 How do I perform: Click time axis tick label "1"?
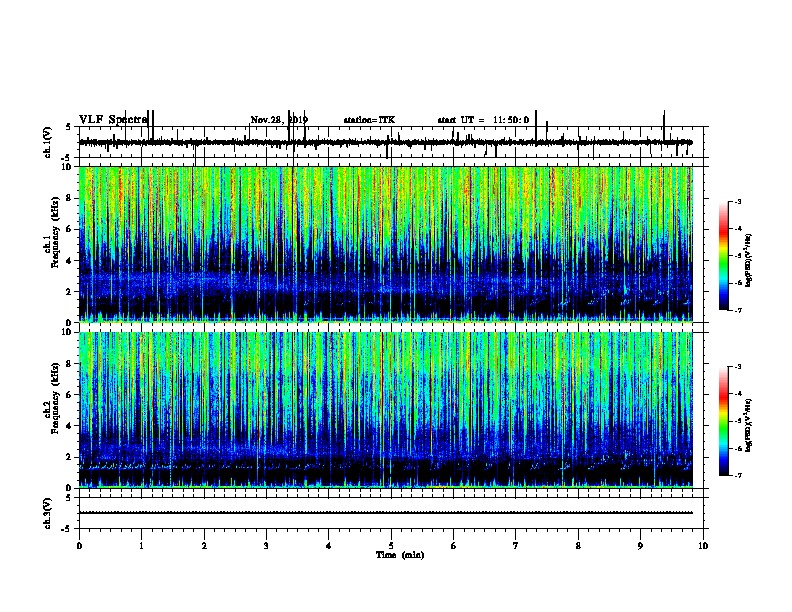click(x=142, y=546)
